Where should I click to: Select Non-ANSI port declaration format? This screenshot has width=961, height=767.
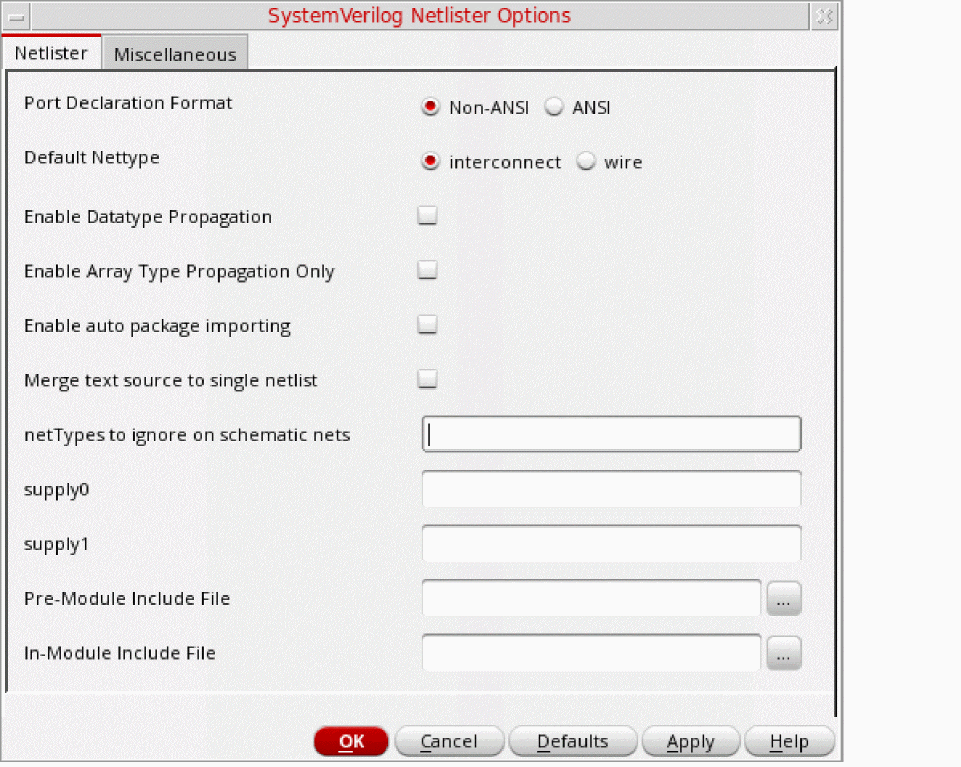[x=431, y=108]
